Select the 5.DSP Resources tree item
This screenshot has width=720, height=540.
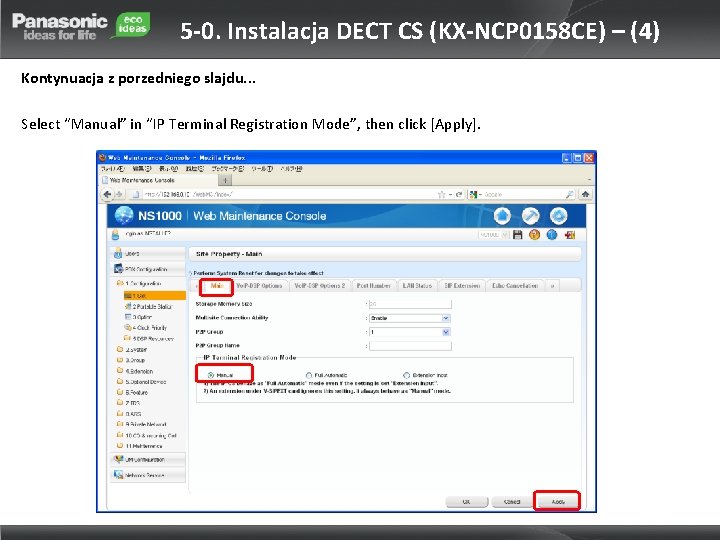149,338
